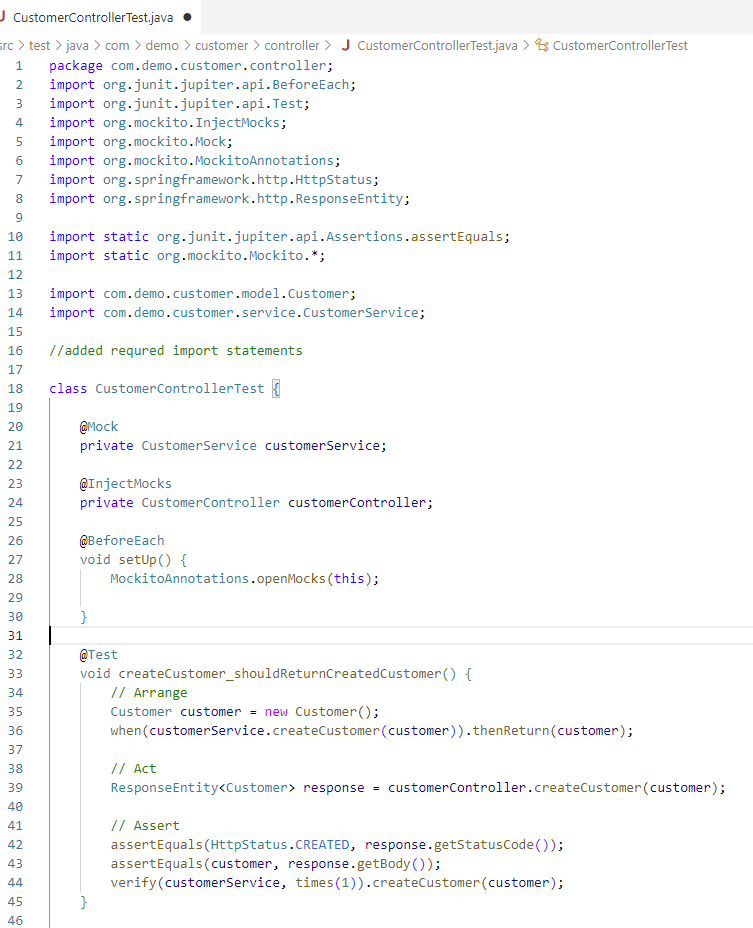Click 'CREATED' constant on line 42

coord(323,845)
